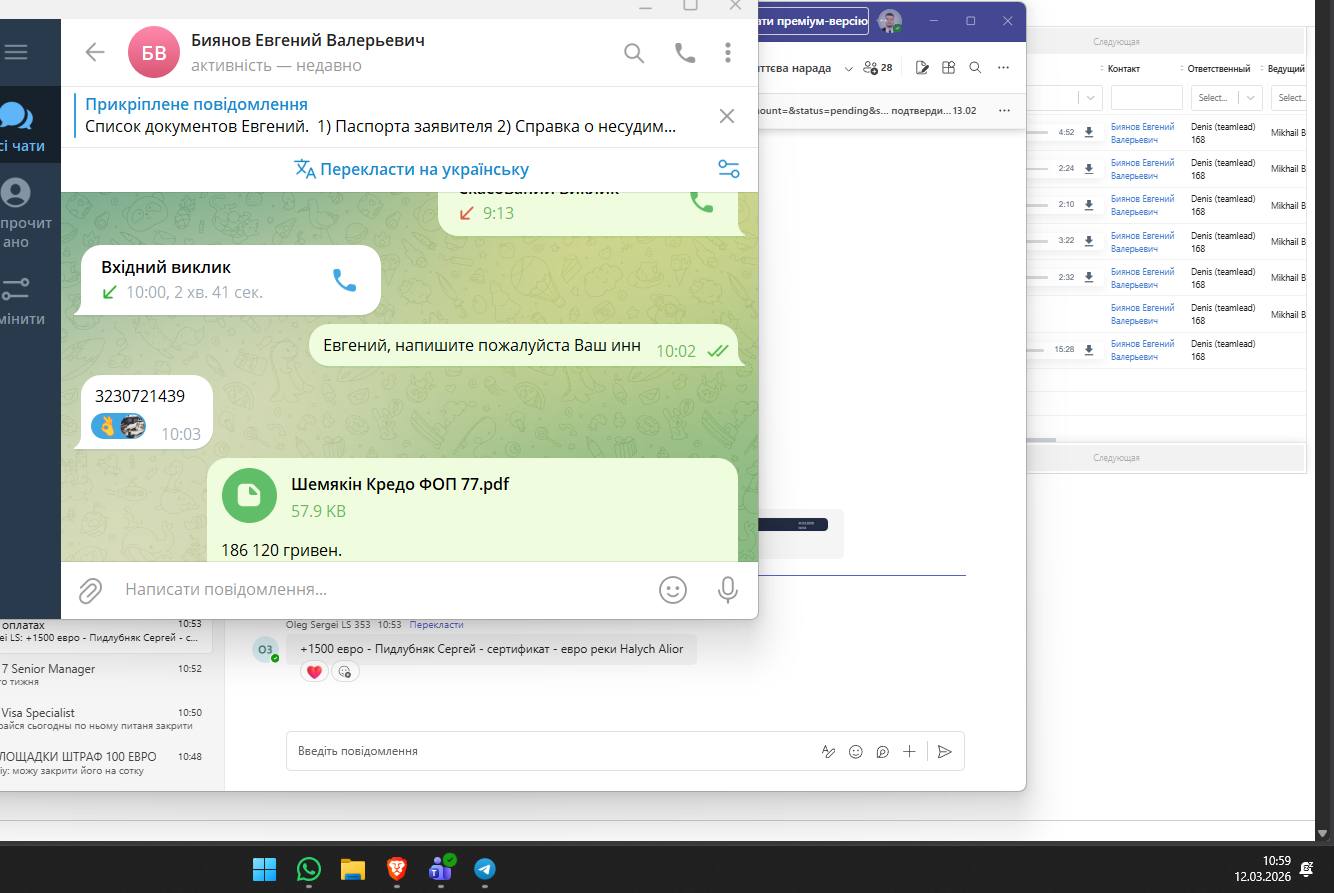Download the 4:52 call recording
The image size is (1334, 893).
coord(1089,132)
